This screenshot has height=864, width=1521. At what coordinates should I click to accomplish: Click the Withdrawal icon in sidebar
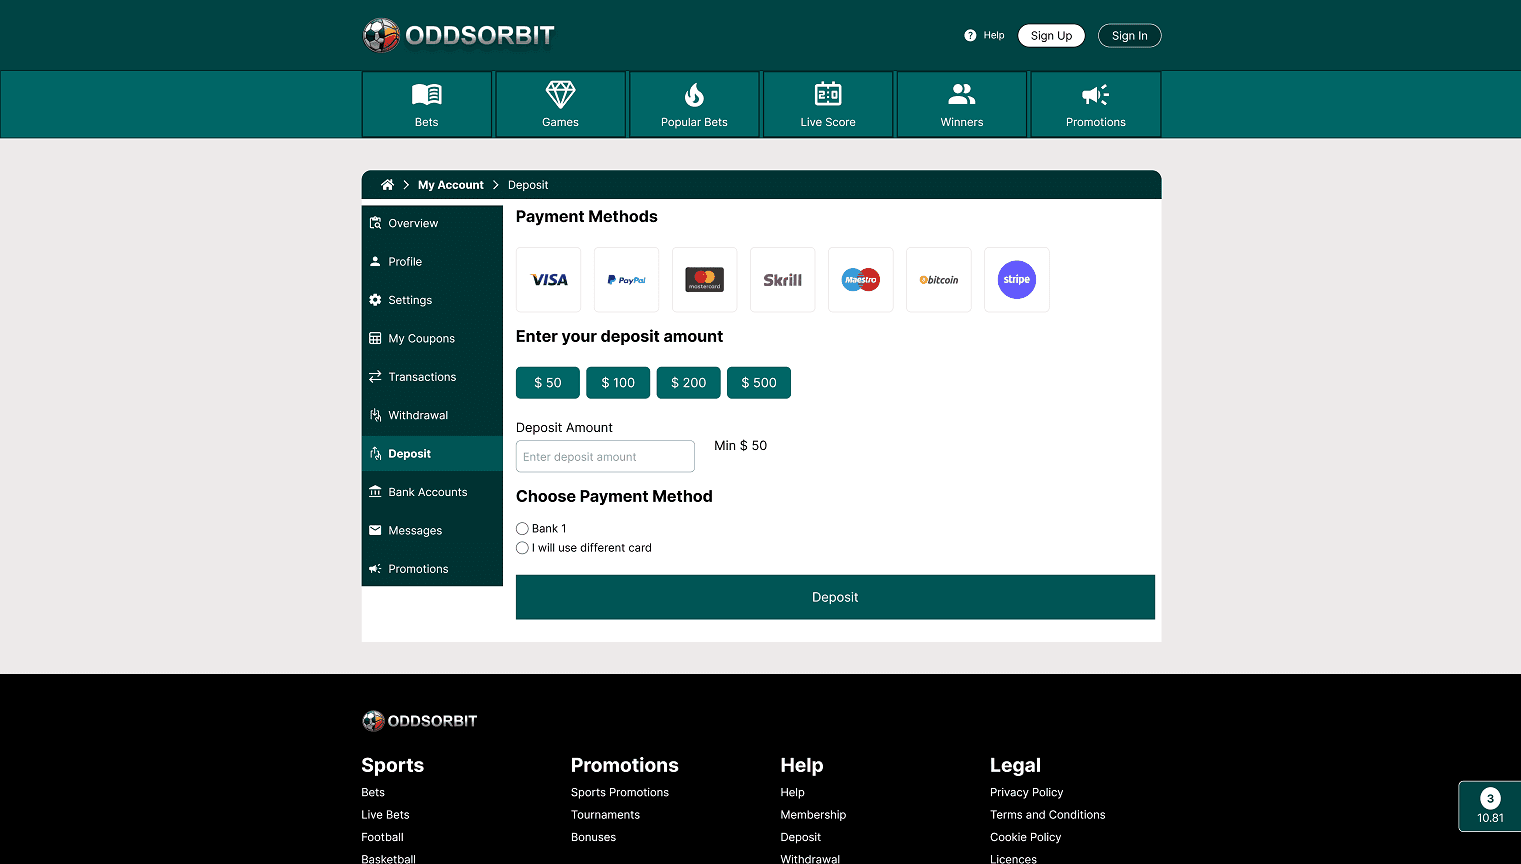click(375, 415)
